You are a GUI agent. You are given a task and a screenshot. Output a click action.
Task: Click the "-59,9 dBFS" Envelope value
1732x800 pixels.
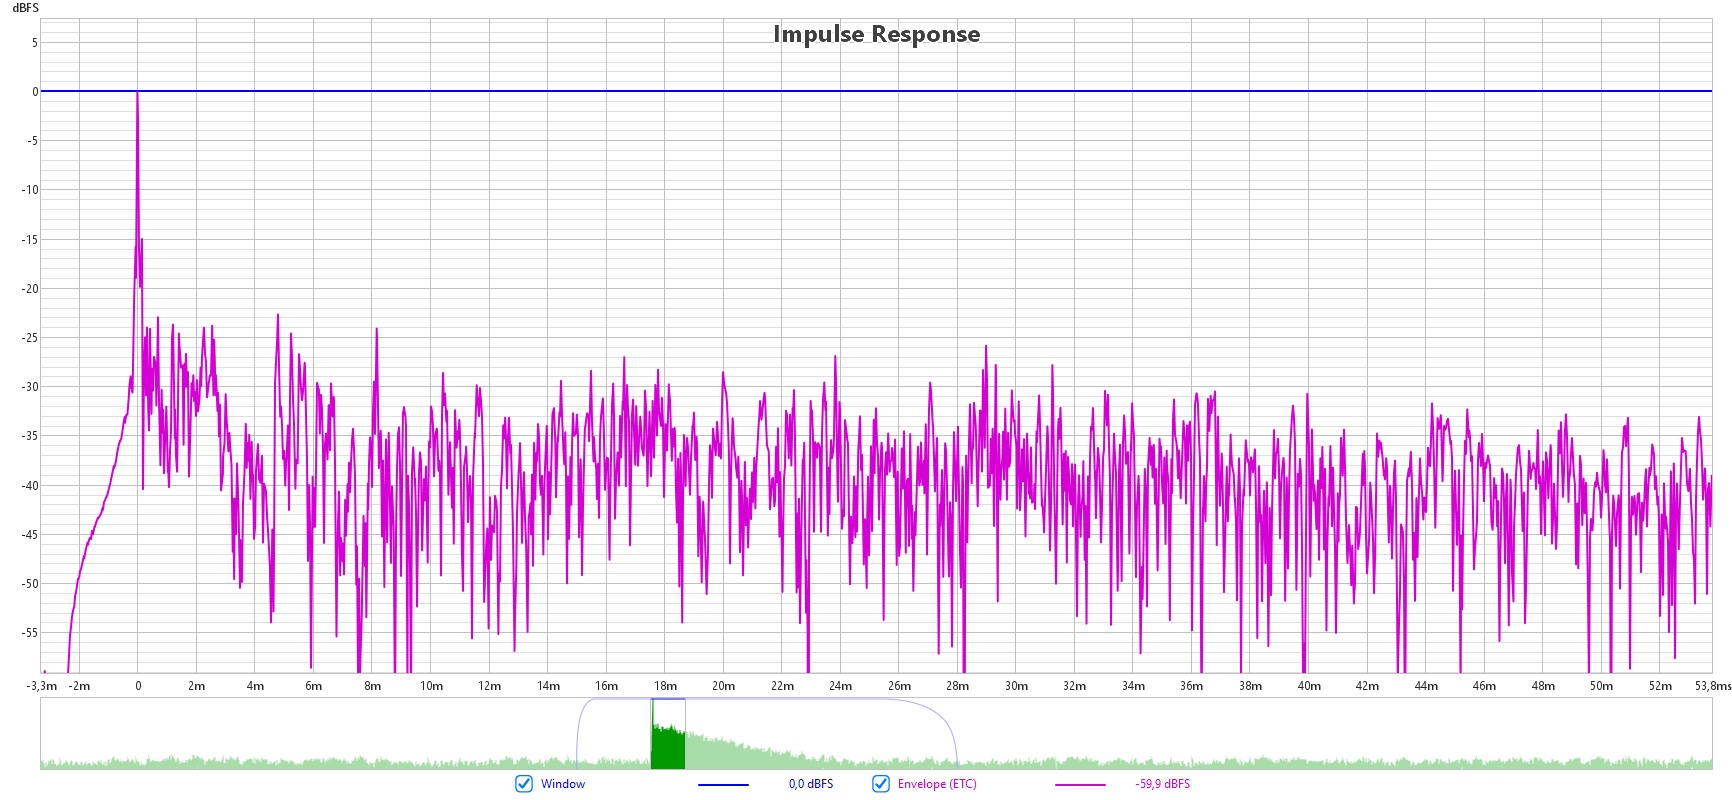point(1162,784)
